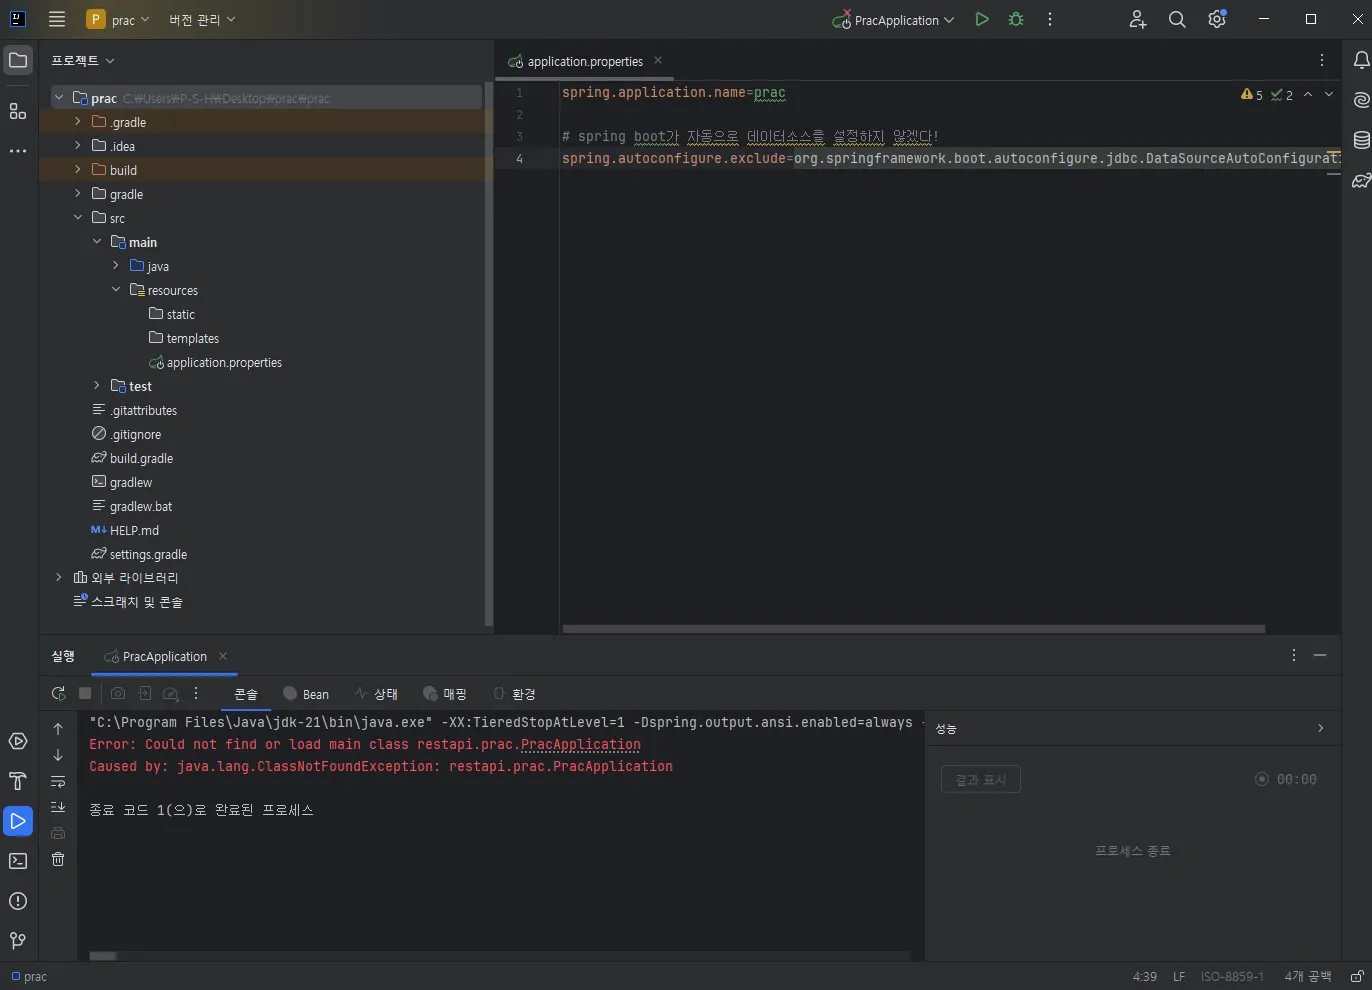Image resolution: width=1372 pixels, height=990 pixels.
Task: Toggle the 00:00 recording indicator
Action: coord(1286,779)
